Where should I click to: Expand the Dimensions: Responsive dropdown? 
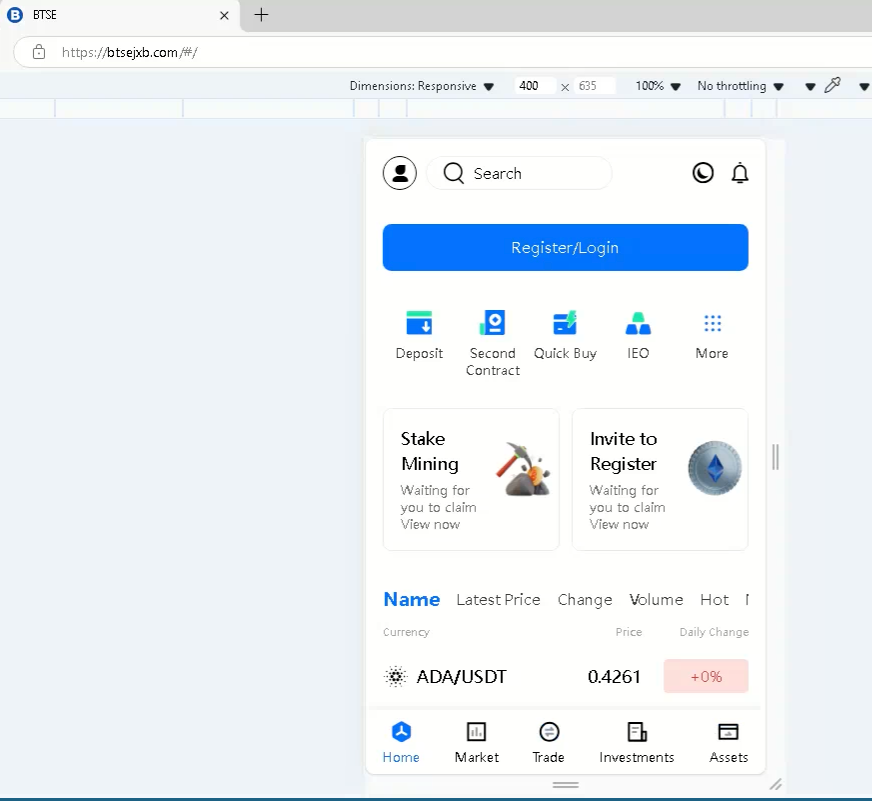pyautogui.click(x=422, y=86)
